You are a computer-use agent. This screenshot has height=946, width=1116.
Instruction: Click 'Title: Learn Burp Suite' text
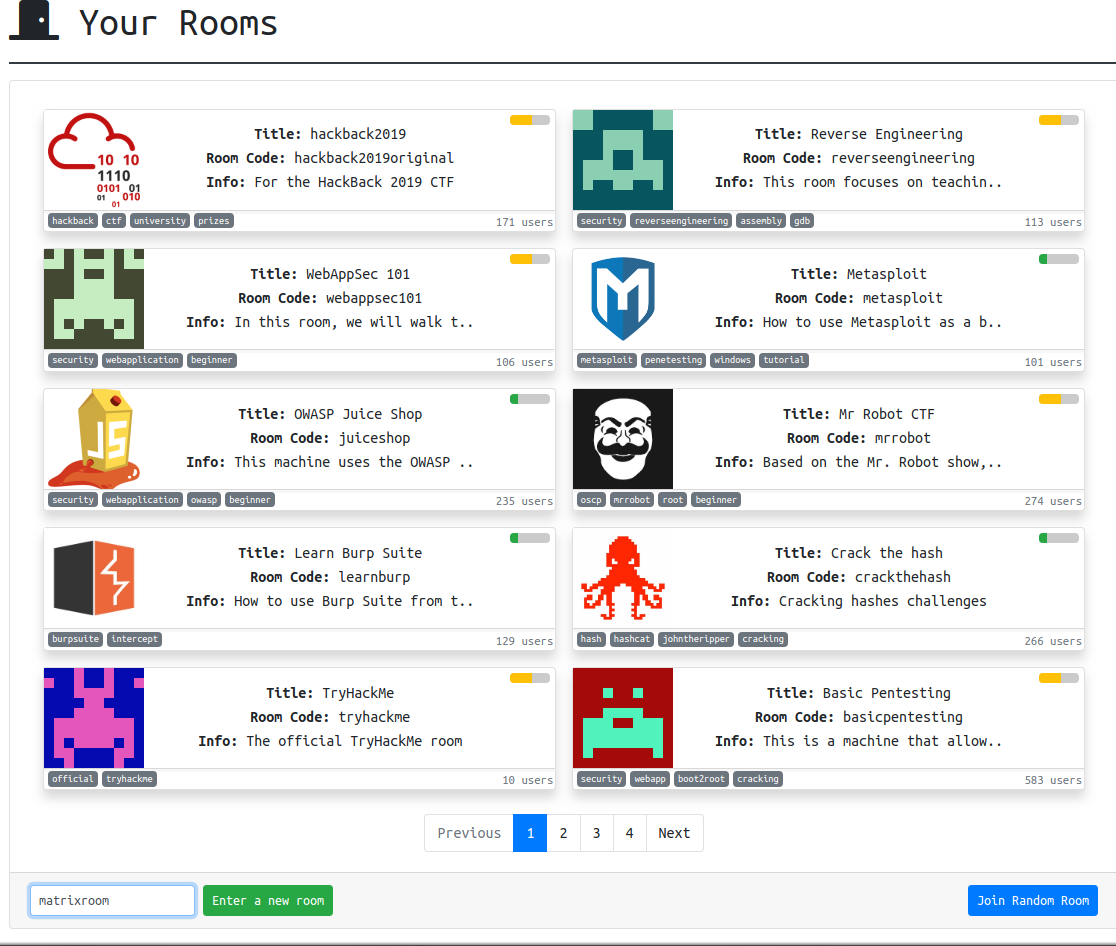(330, 553)
